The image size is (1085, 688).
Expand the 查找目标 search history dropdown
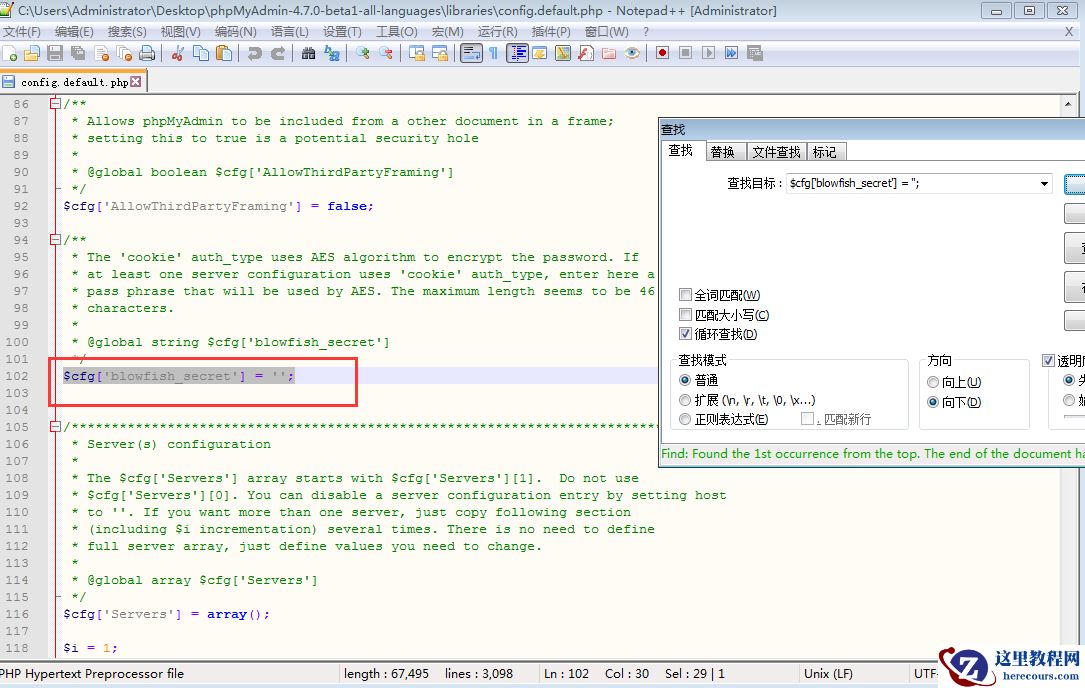click(1045, 184)
